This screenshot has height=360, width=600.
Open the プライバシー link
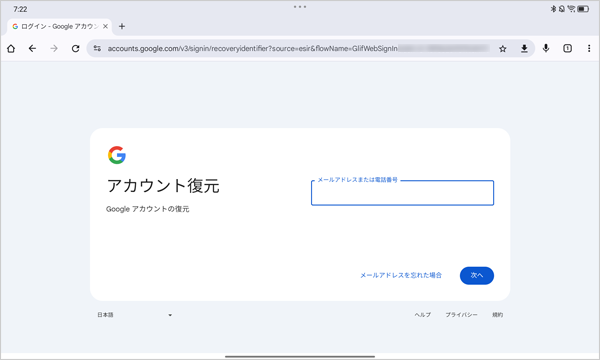point(461,315)
